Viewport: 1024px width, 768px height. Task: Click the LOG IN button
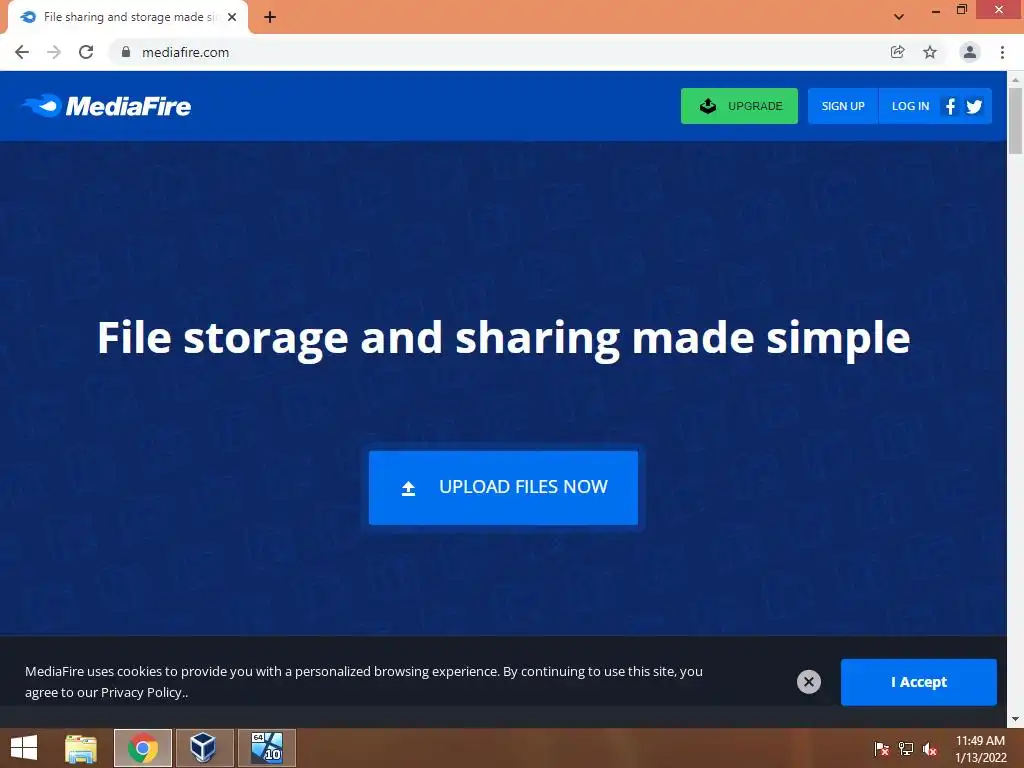[910, 106]
